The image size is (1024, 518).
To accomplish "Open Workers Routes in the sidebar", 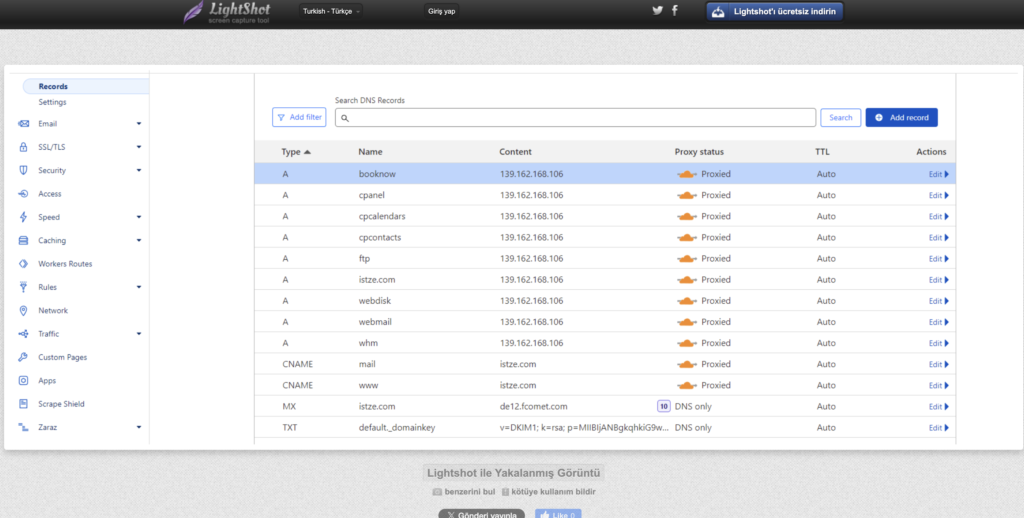I will [65, 264].
